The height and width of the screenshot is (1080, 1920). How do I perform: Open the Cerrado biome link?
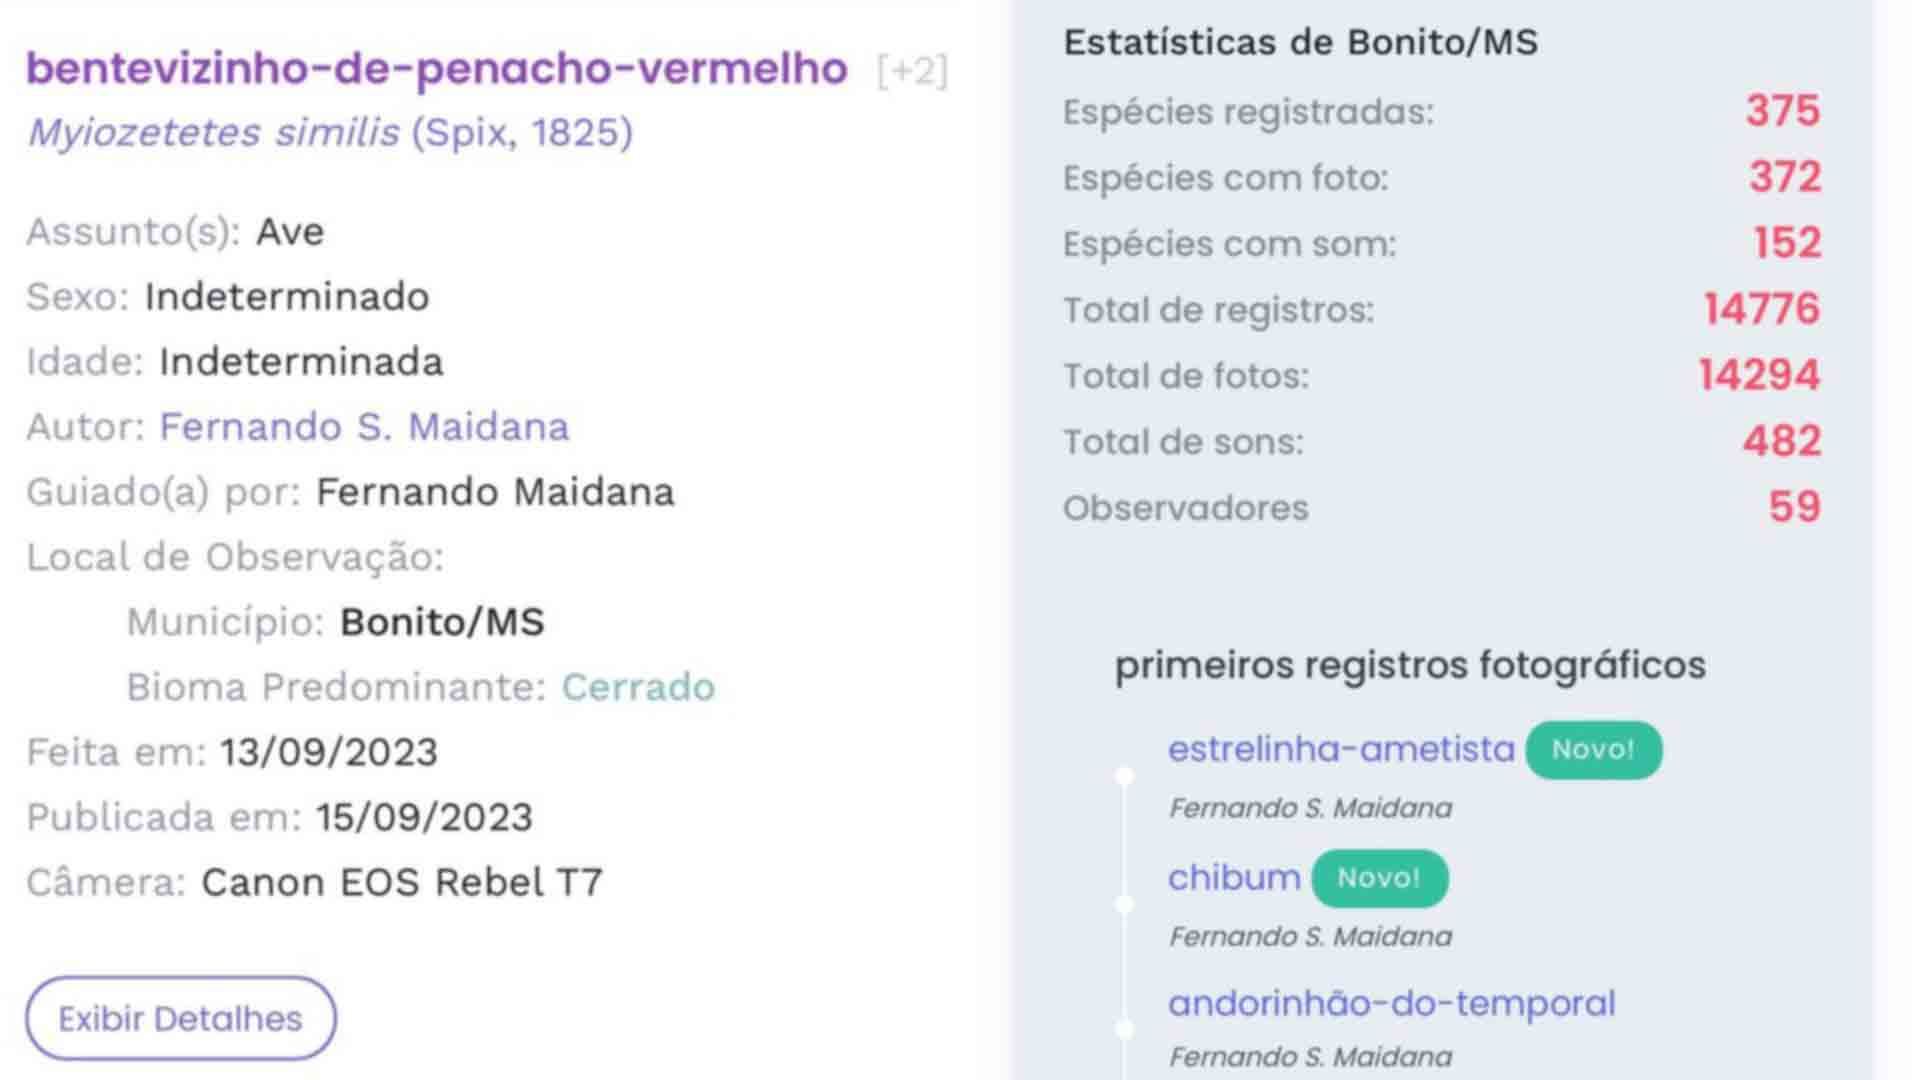point(638,687)
